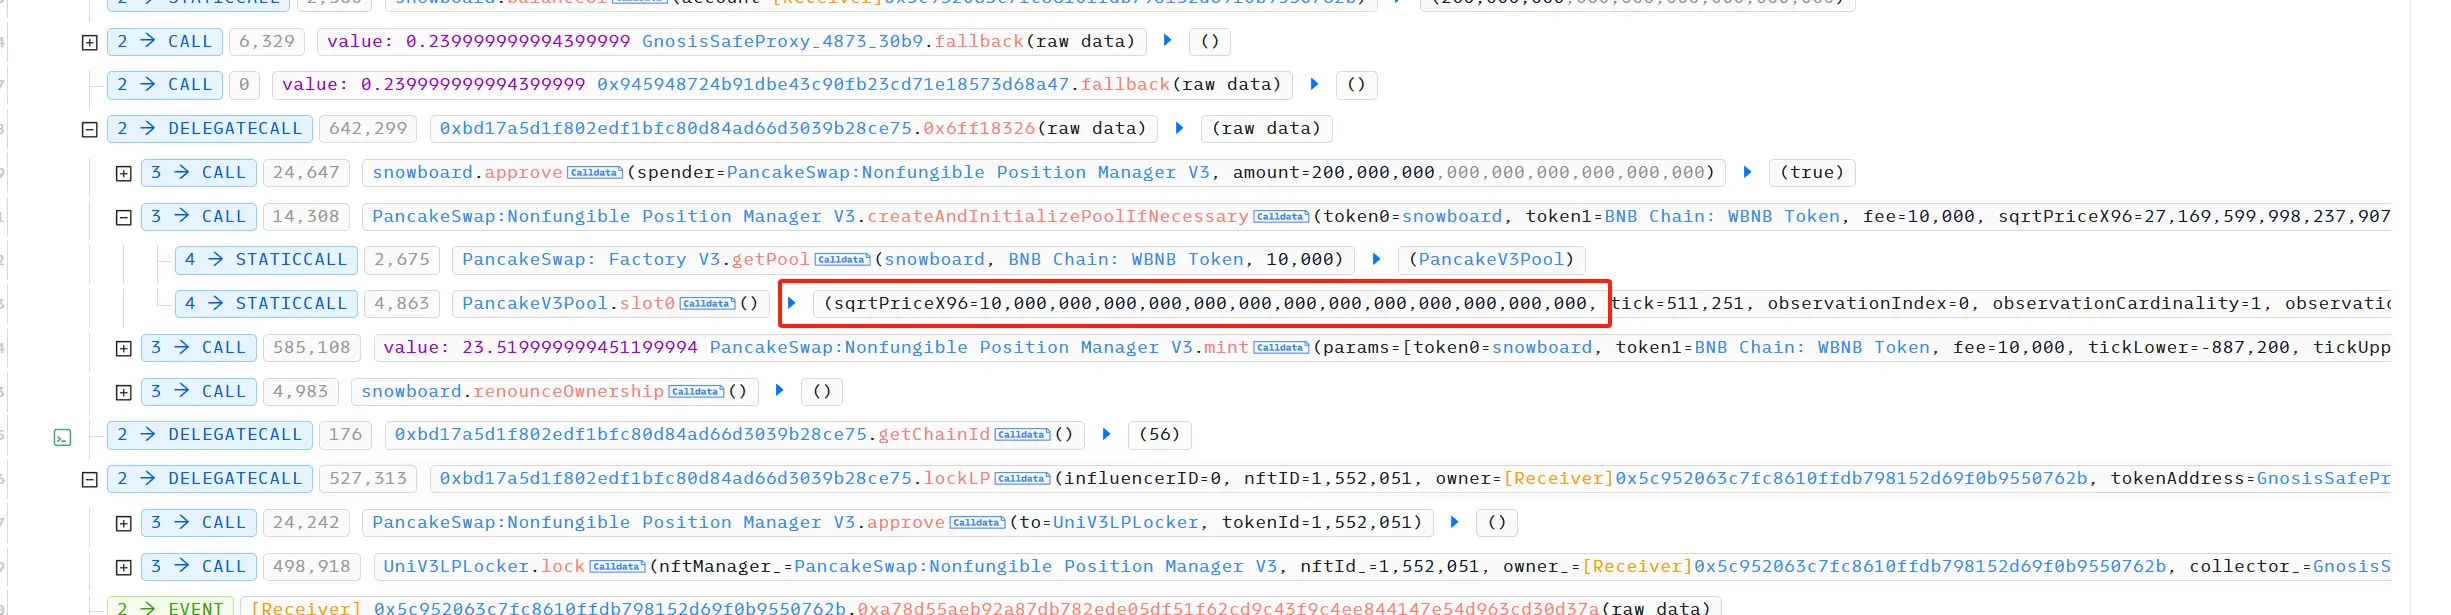Image resolution: width=2451 pixels, height=615 pixels.
Task: Open PancakeV3Pool link on slot0 row
Action: pos(535,304)
